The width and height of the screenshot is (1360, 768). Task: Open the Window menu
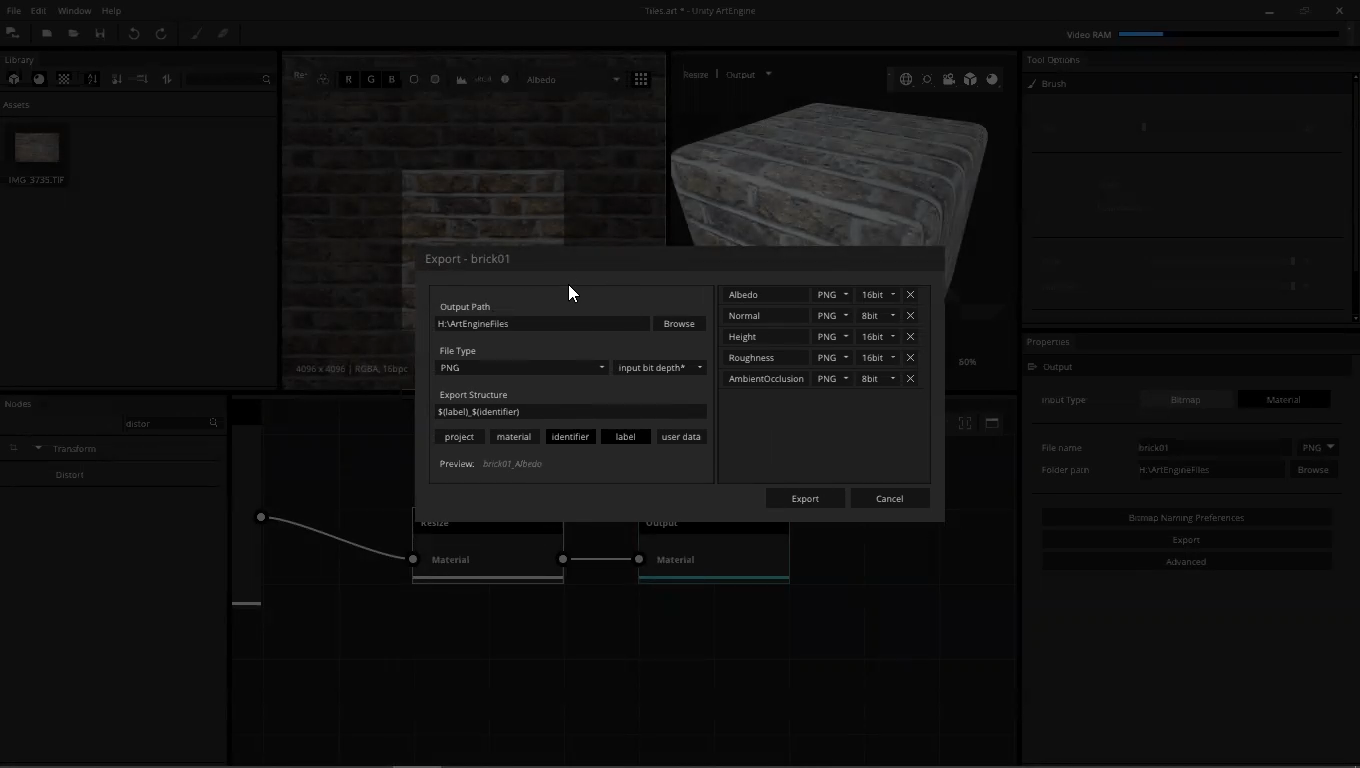(74, 11)
